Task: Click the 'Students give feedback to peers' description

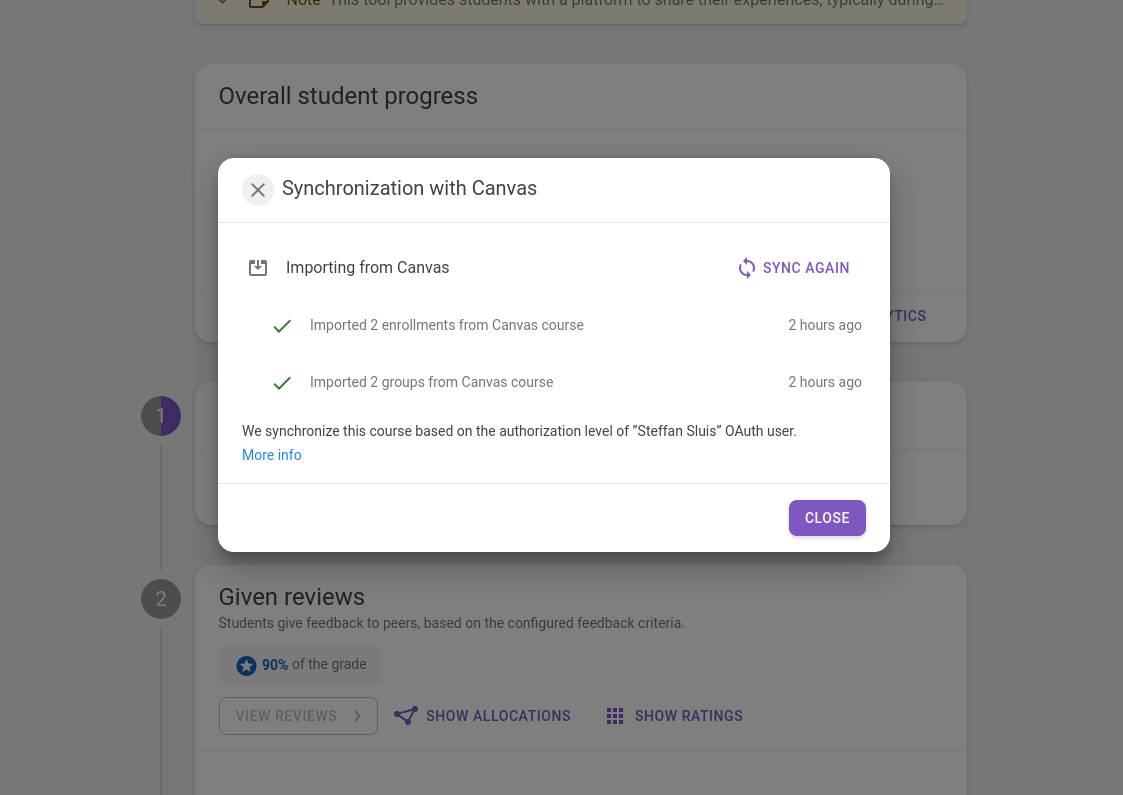Action: [451, 623]
